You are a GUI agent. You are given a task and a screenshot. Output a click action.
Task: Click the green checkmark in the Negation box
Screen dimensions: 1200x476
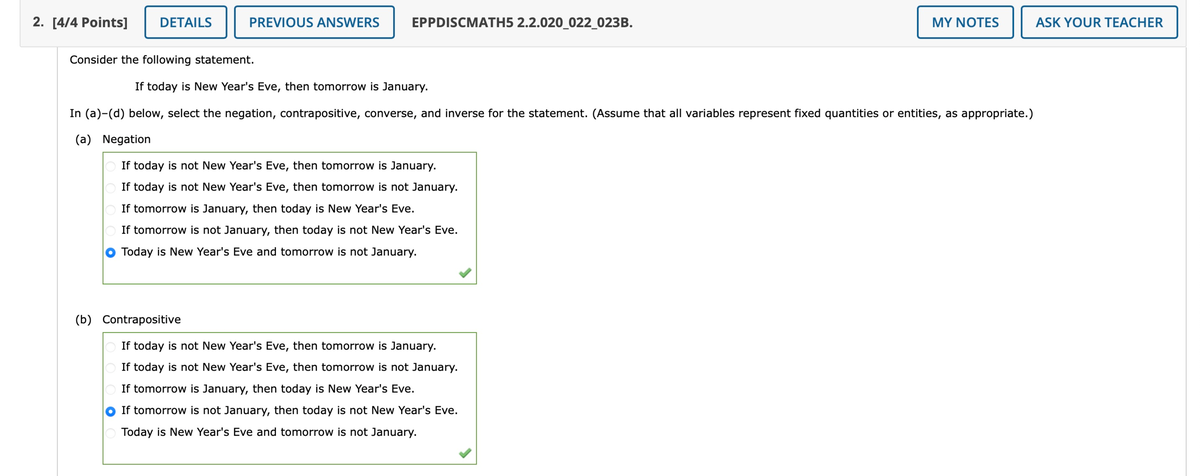[464, 272]
